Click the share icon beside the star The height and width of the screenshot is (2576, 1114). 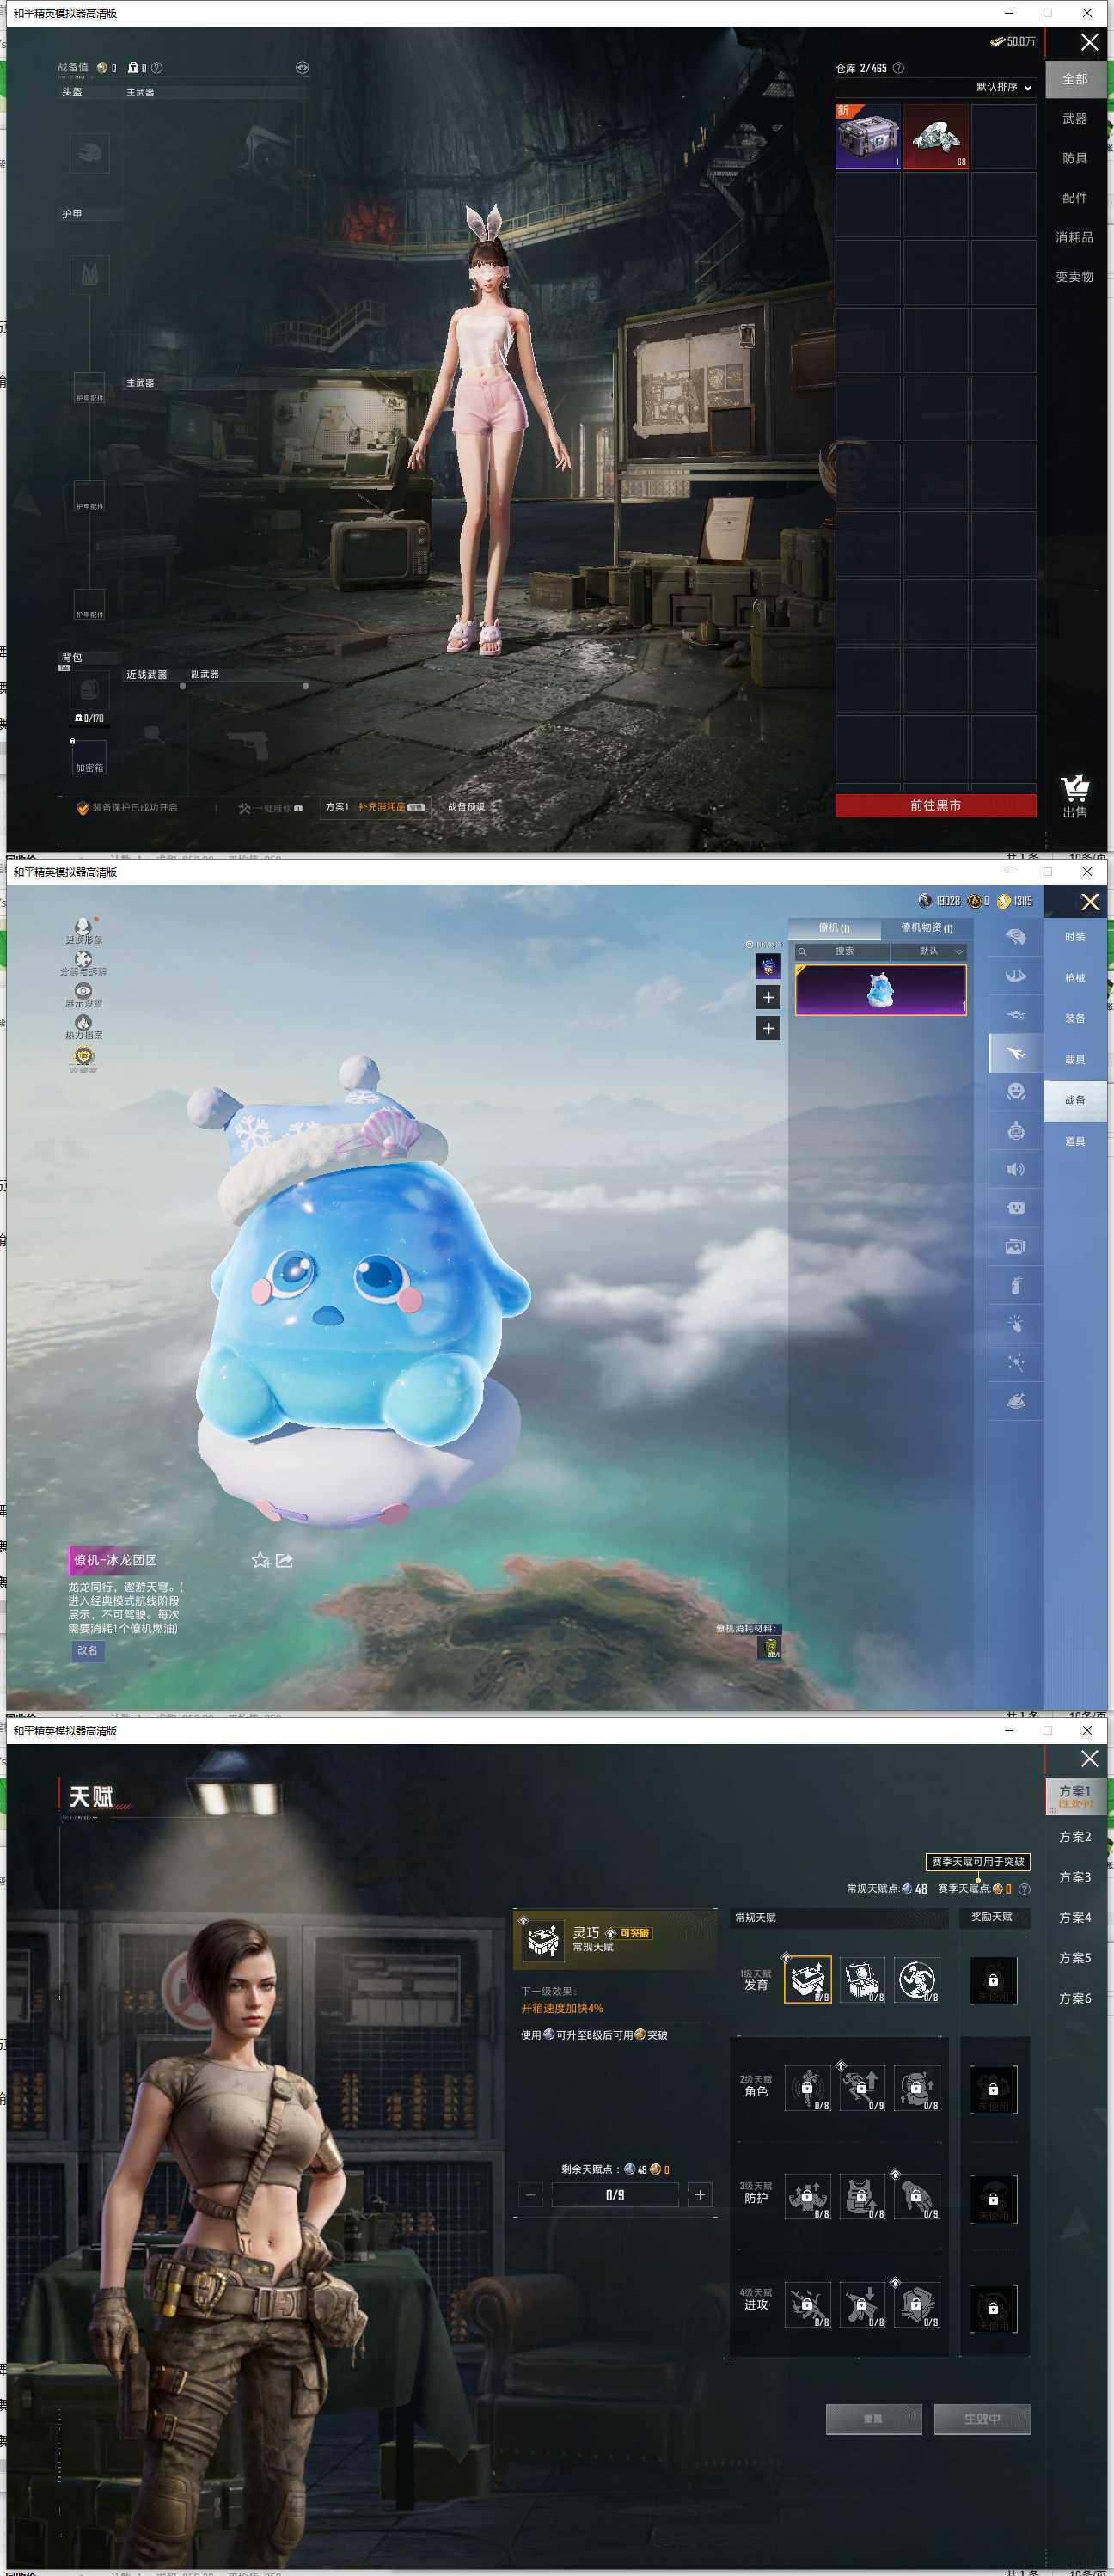(285, 1560)
